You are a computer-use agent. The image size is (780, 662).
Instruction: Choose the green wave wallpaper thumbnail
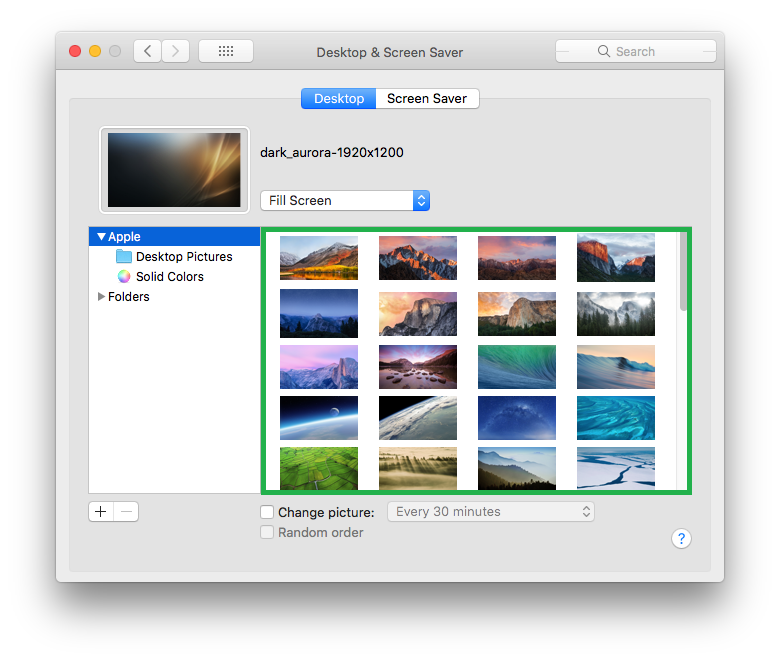(x=516, y=367)
